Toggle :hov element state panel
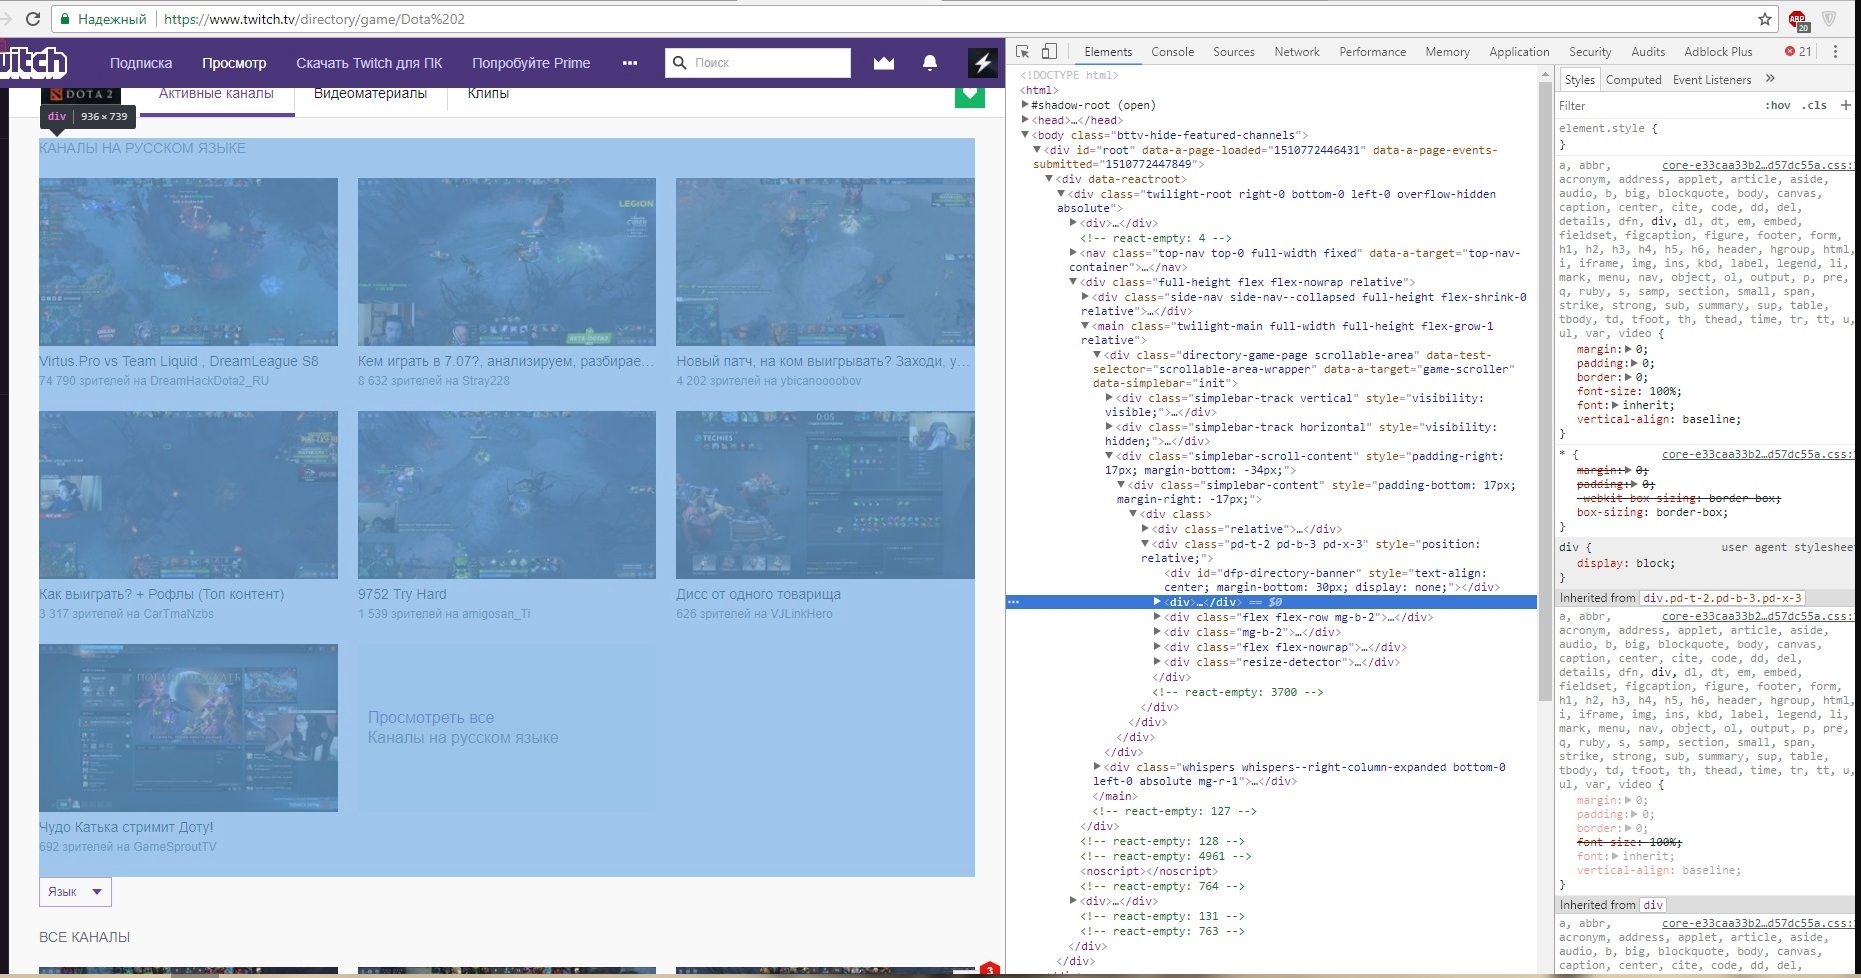This screenshot has height=978, width=1861. (x=1778, y=105)
